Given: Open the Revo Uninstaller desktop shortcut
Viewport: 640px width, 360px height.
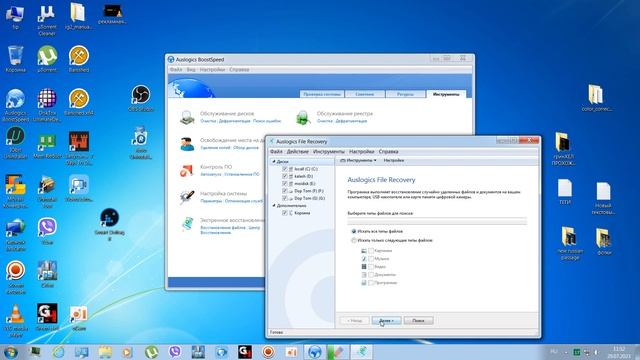Looking at the screenshot, I should click(140, 143).
